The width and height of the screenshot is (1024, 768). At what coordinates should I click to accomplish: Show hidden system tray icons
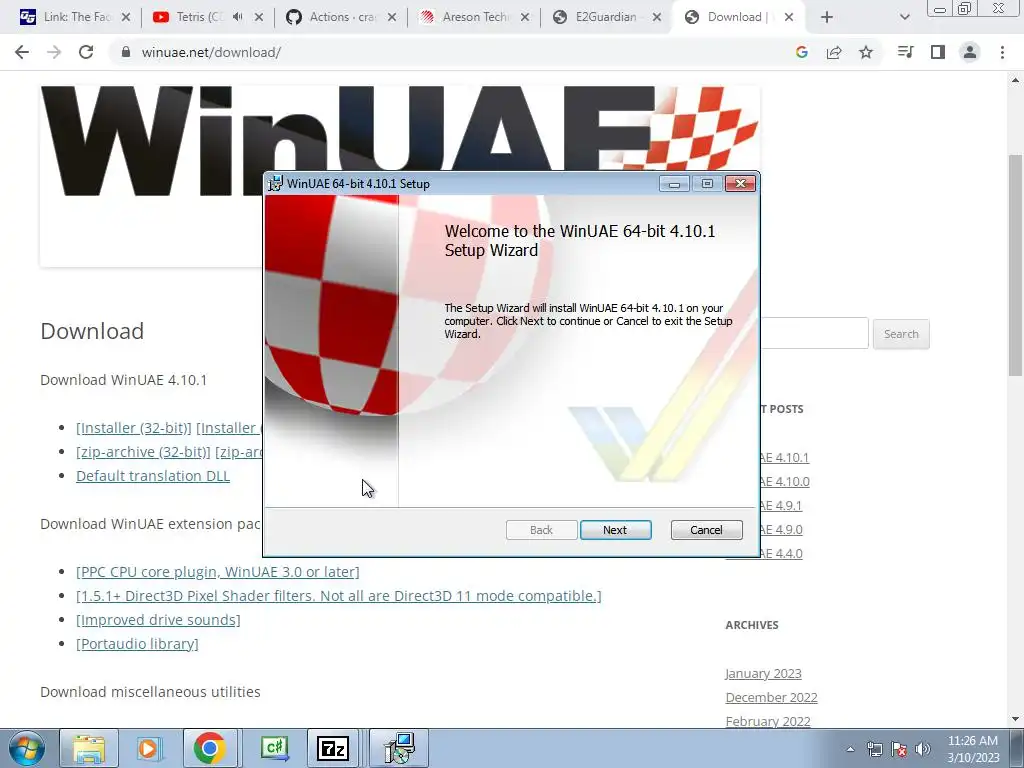click(x=850, y=749)
